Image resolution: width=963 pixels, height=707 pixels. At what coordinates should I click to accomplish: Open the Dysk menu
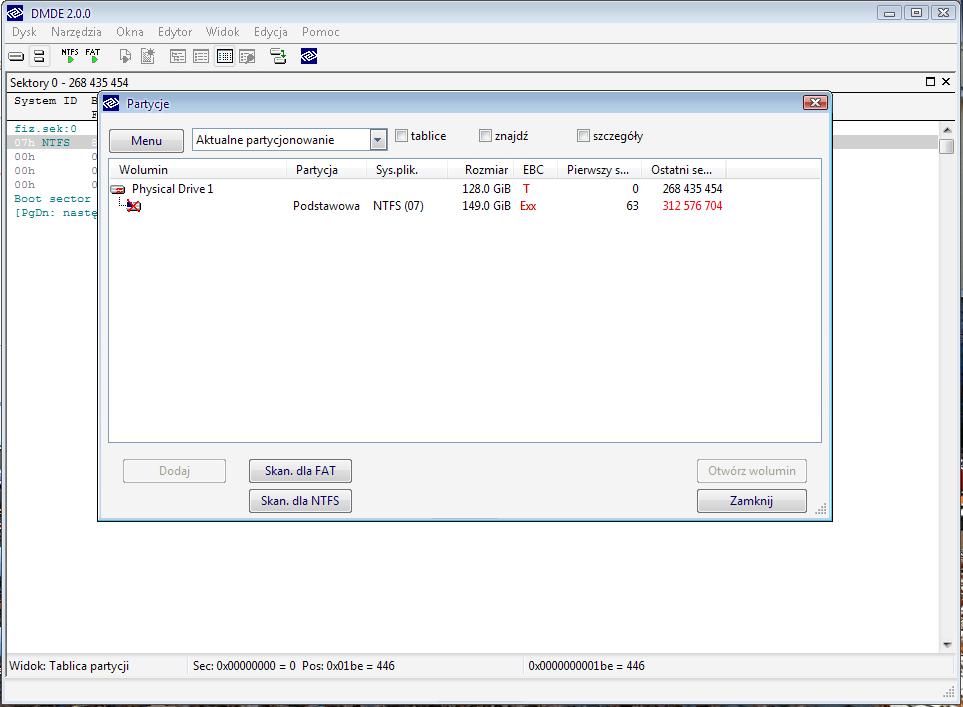tap(24, 32)
